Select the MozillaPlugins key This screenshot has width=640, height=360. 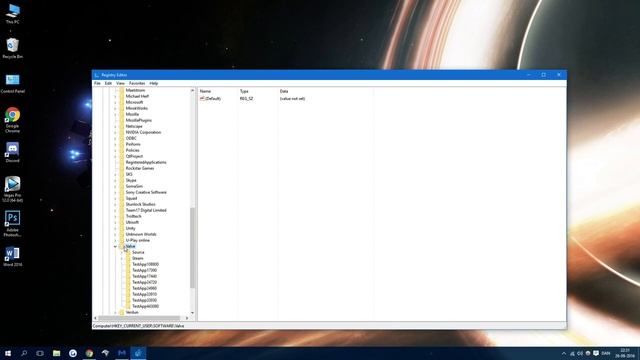coord(139,120)
